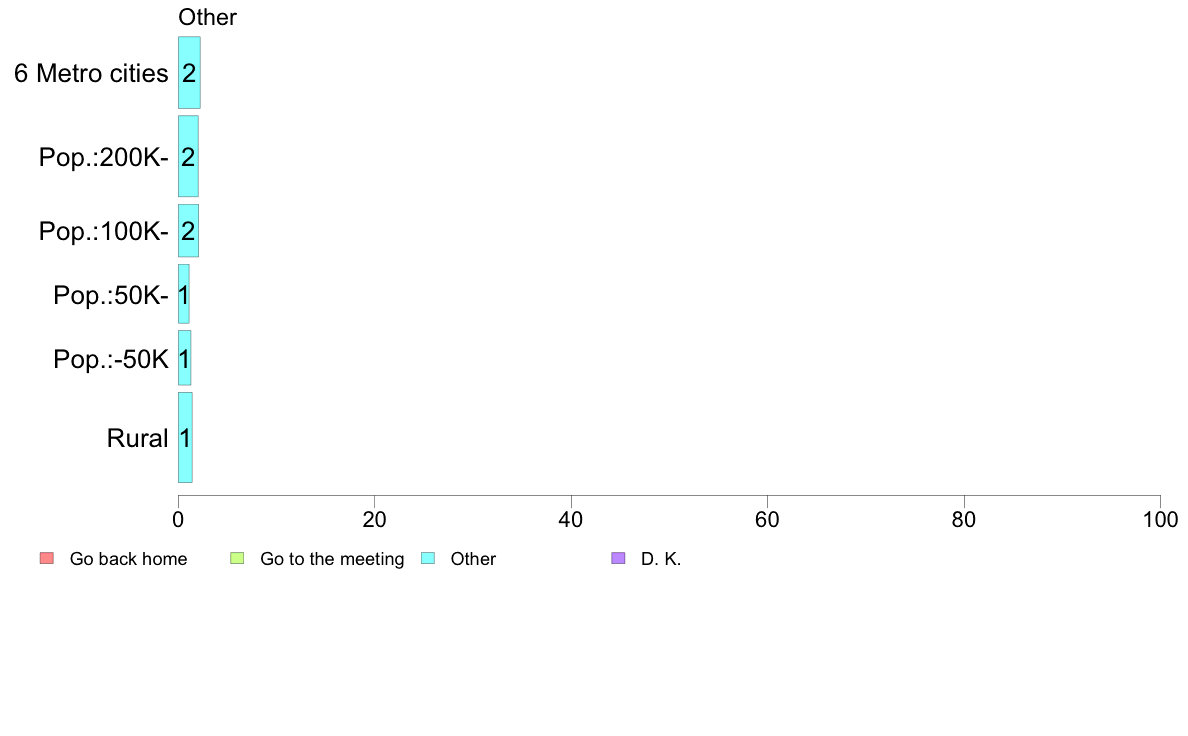This screenshot has height=736, width=1188.
Task: Select the Pop.:50K- bar
Action: (x=183, y=294)
